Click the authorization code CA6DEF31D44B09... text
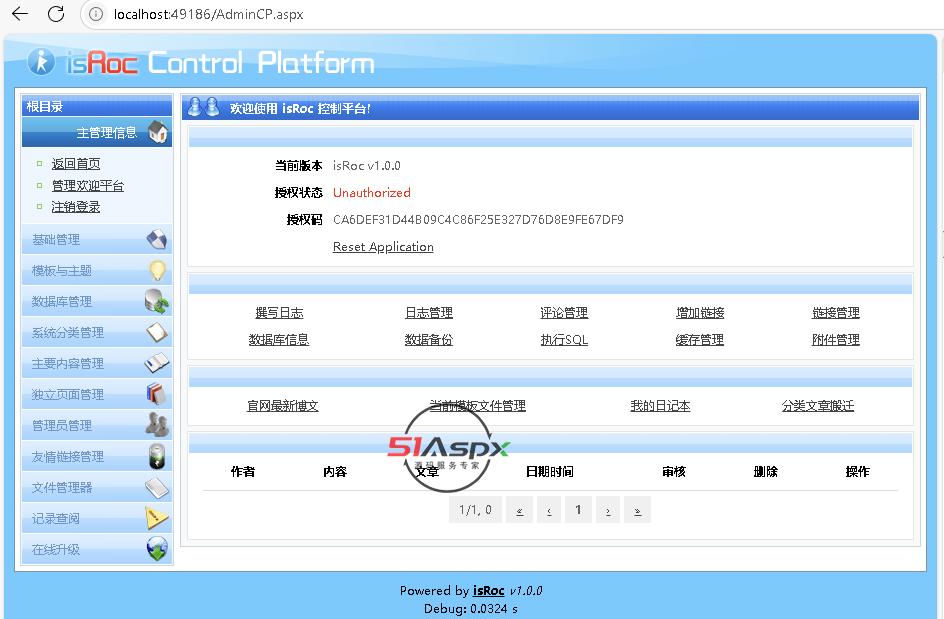This screenshot has height=619, width=944. click(x=478, y=220)
